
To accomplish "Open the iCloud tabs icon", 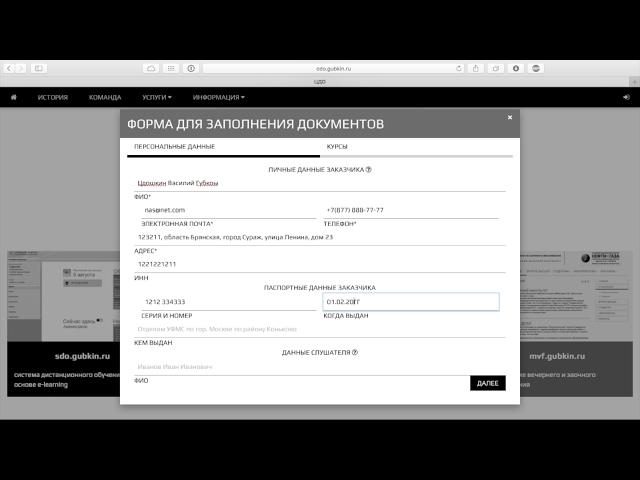I will 151,68.
